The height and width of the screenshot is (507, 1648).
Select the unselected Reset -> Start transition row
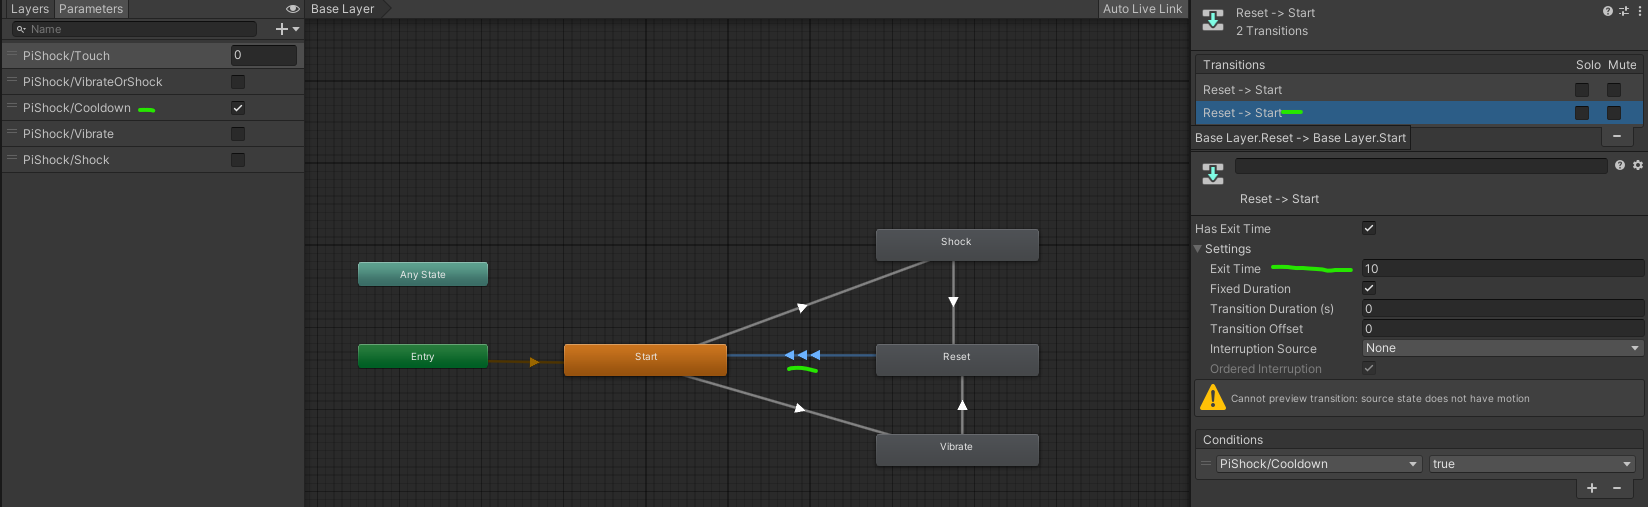[1419, 90]
